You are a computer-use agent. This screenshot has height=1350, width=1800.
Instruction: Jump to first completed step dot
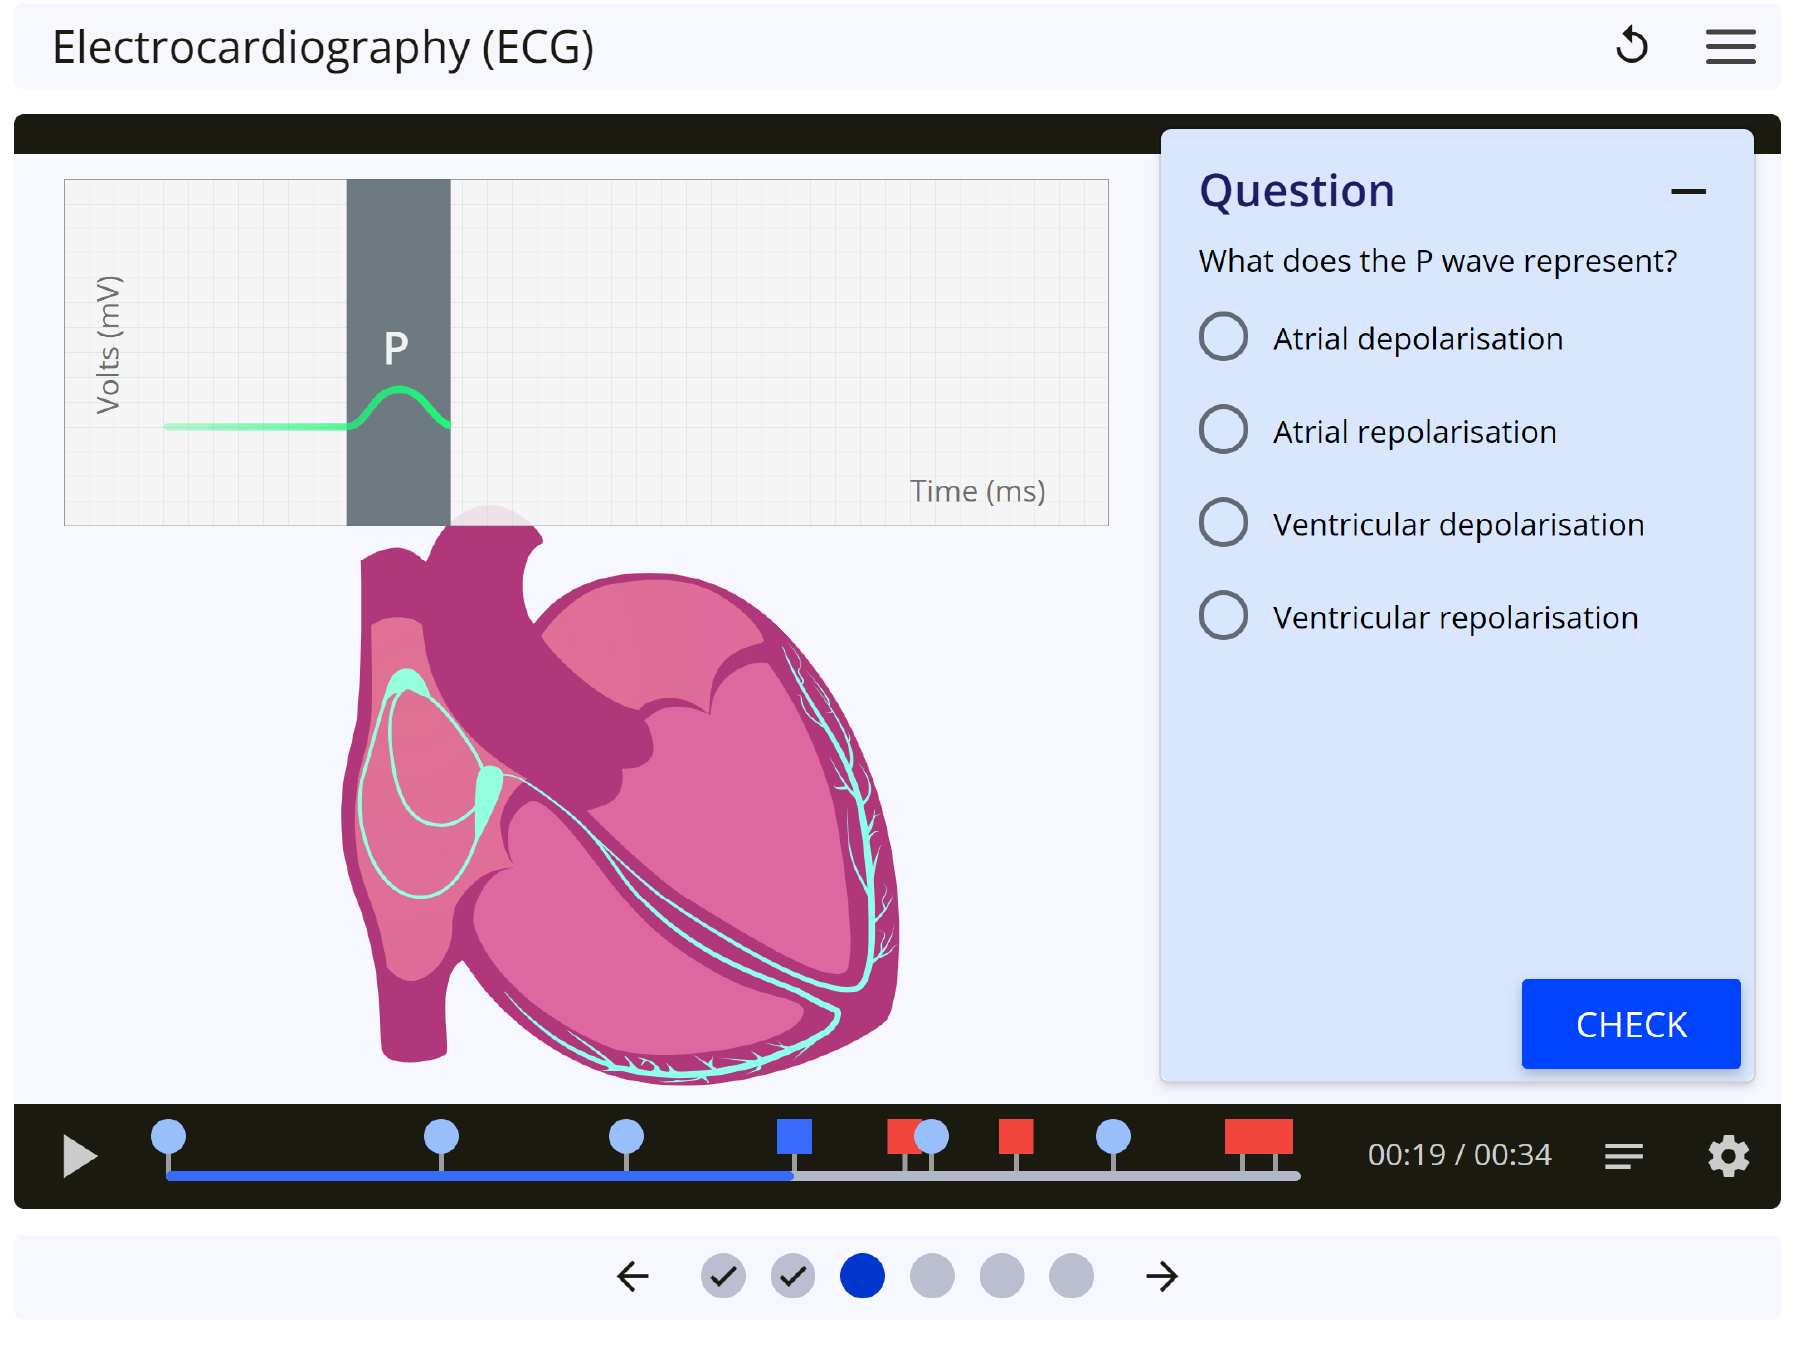(x=723, y=1276)
